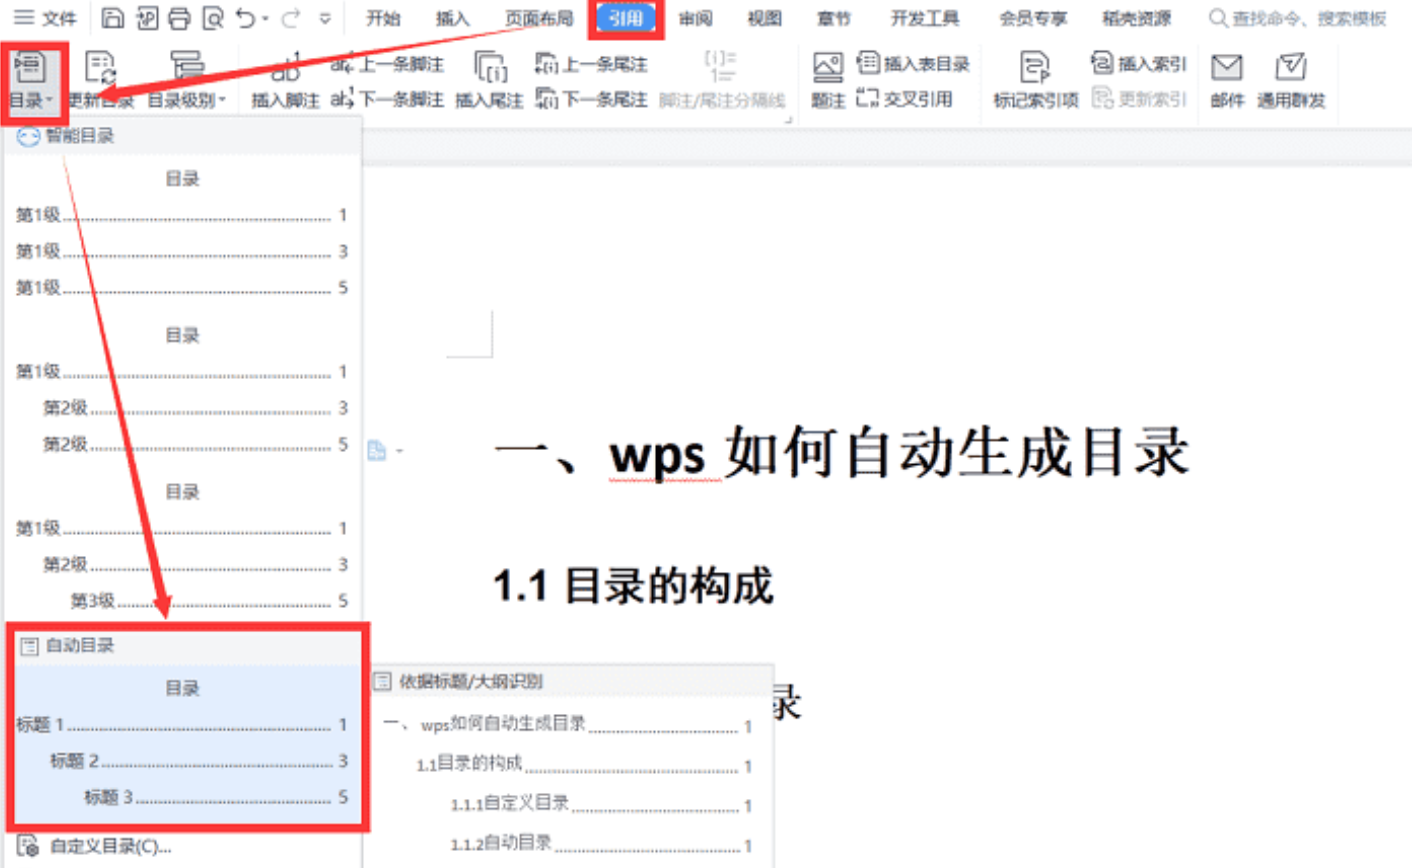Go to 上一条尾注
This screenshot has height=868, width=1412.
(591, 63)
